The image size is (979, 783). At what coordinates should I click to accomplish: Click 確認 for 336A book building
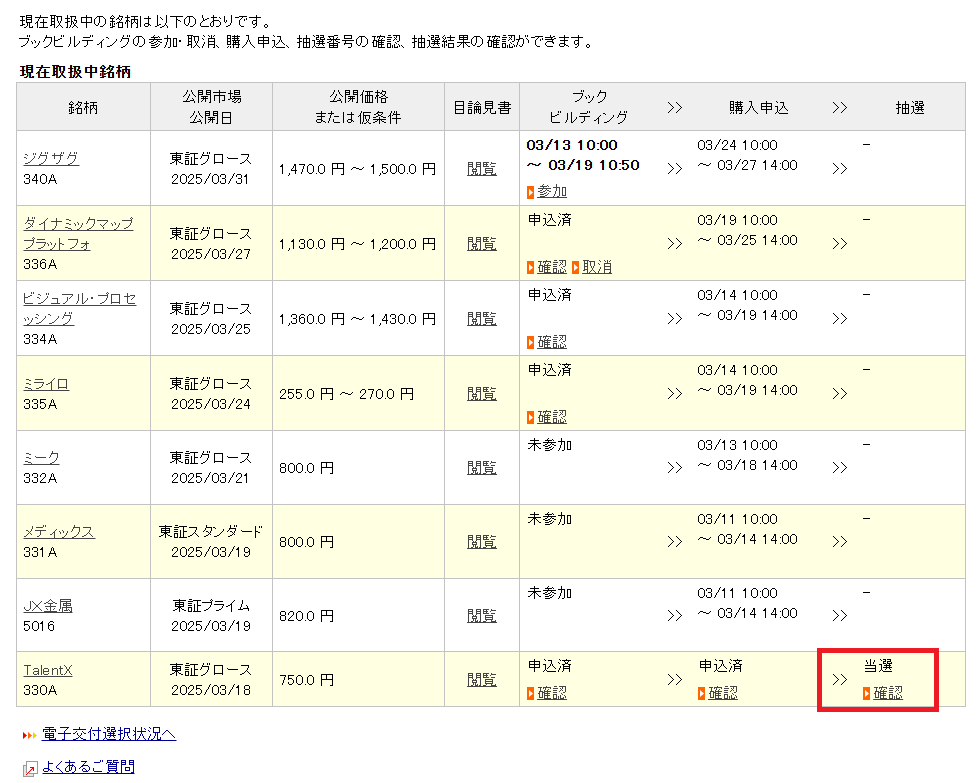[x=551, y=267]
